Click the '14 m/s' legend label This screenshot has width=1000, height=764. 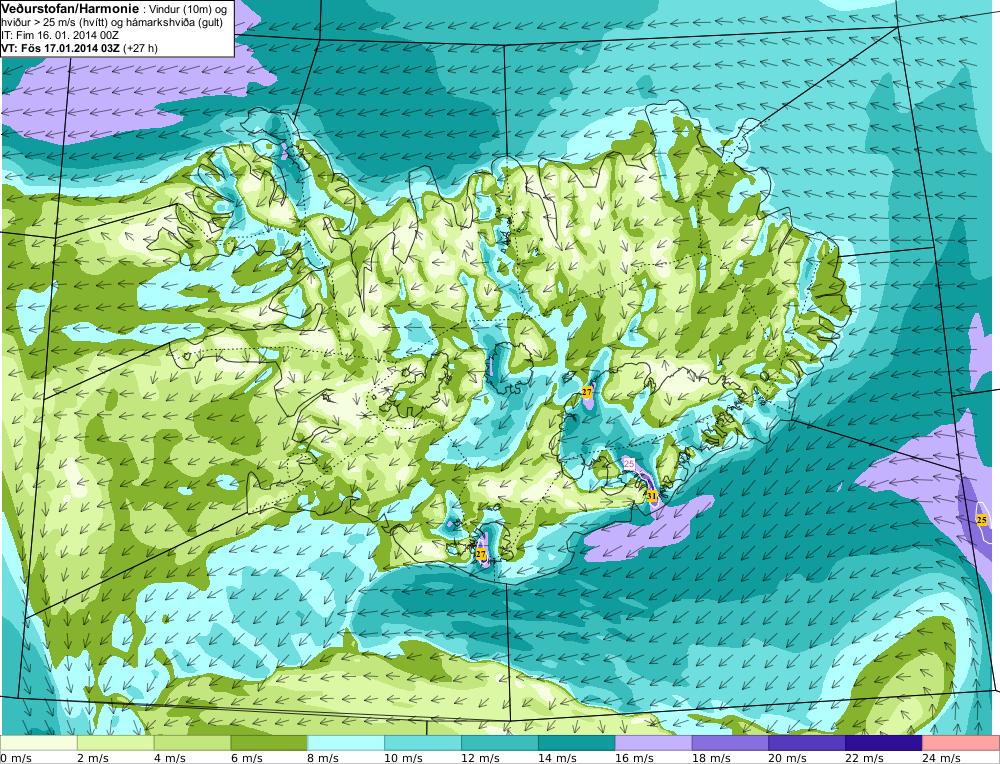click(557, 758)
